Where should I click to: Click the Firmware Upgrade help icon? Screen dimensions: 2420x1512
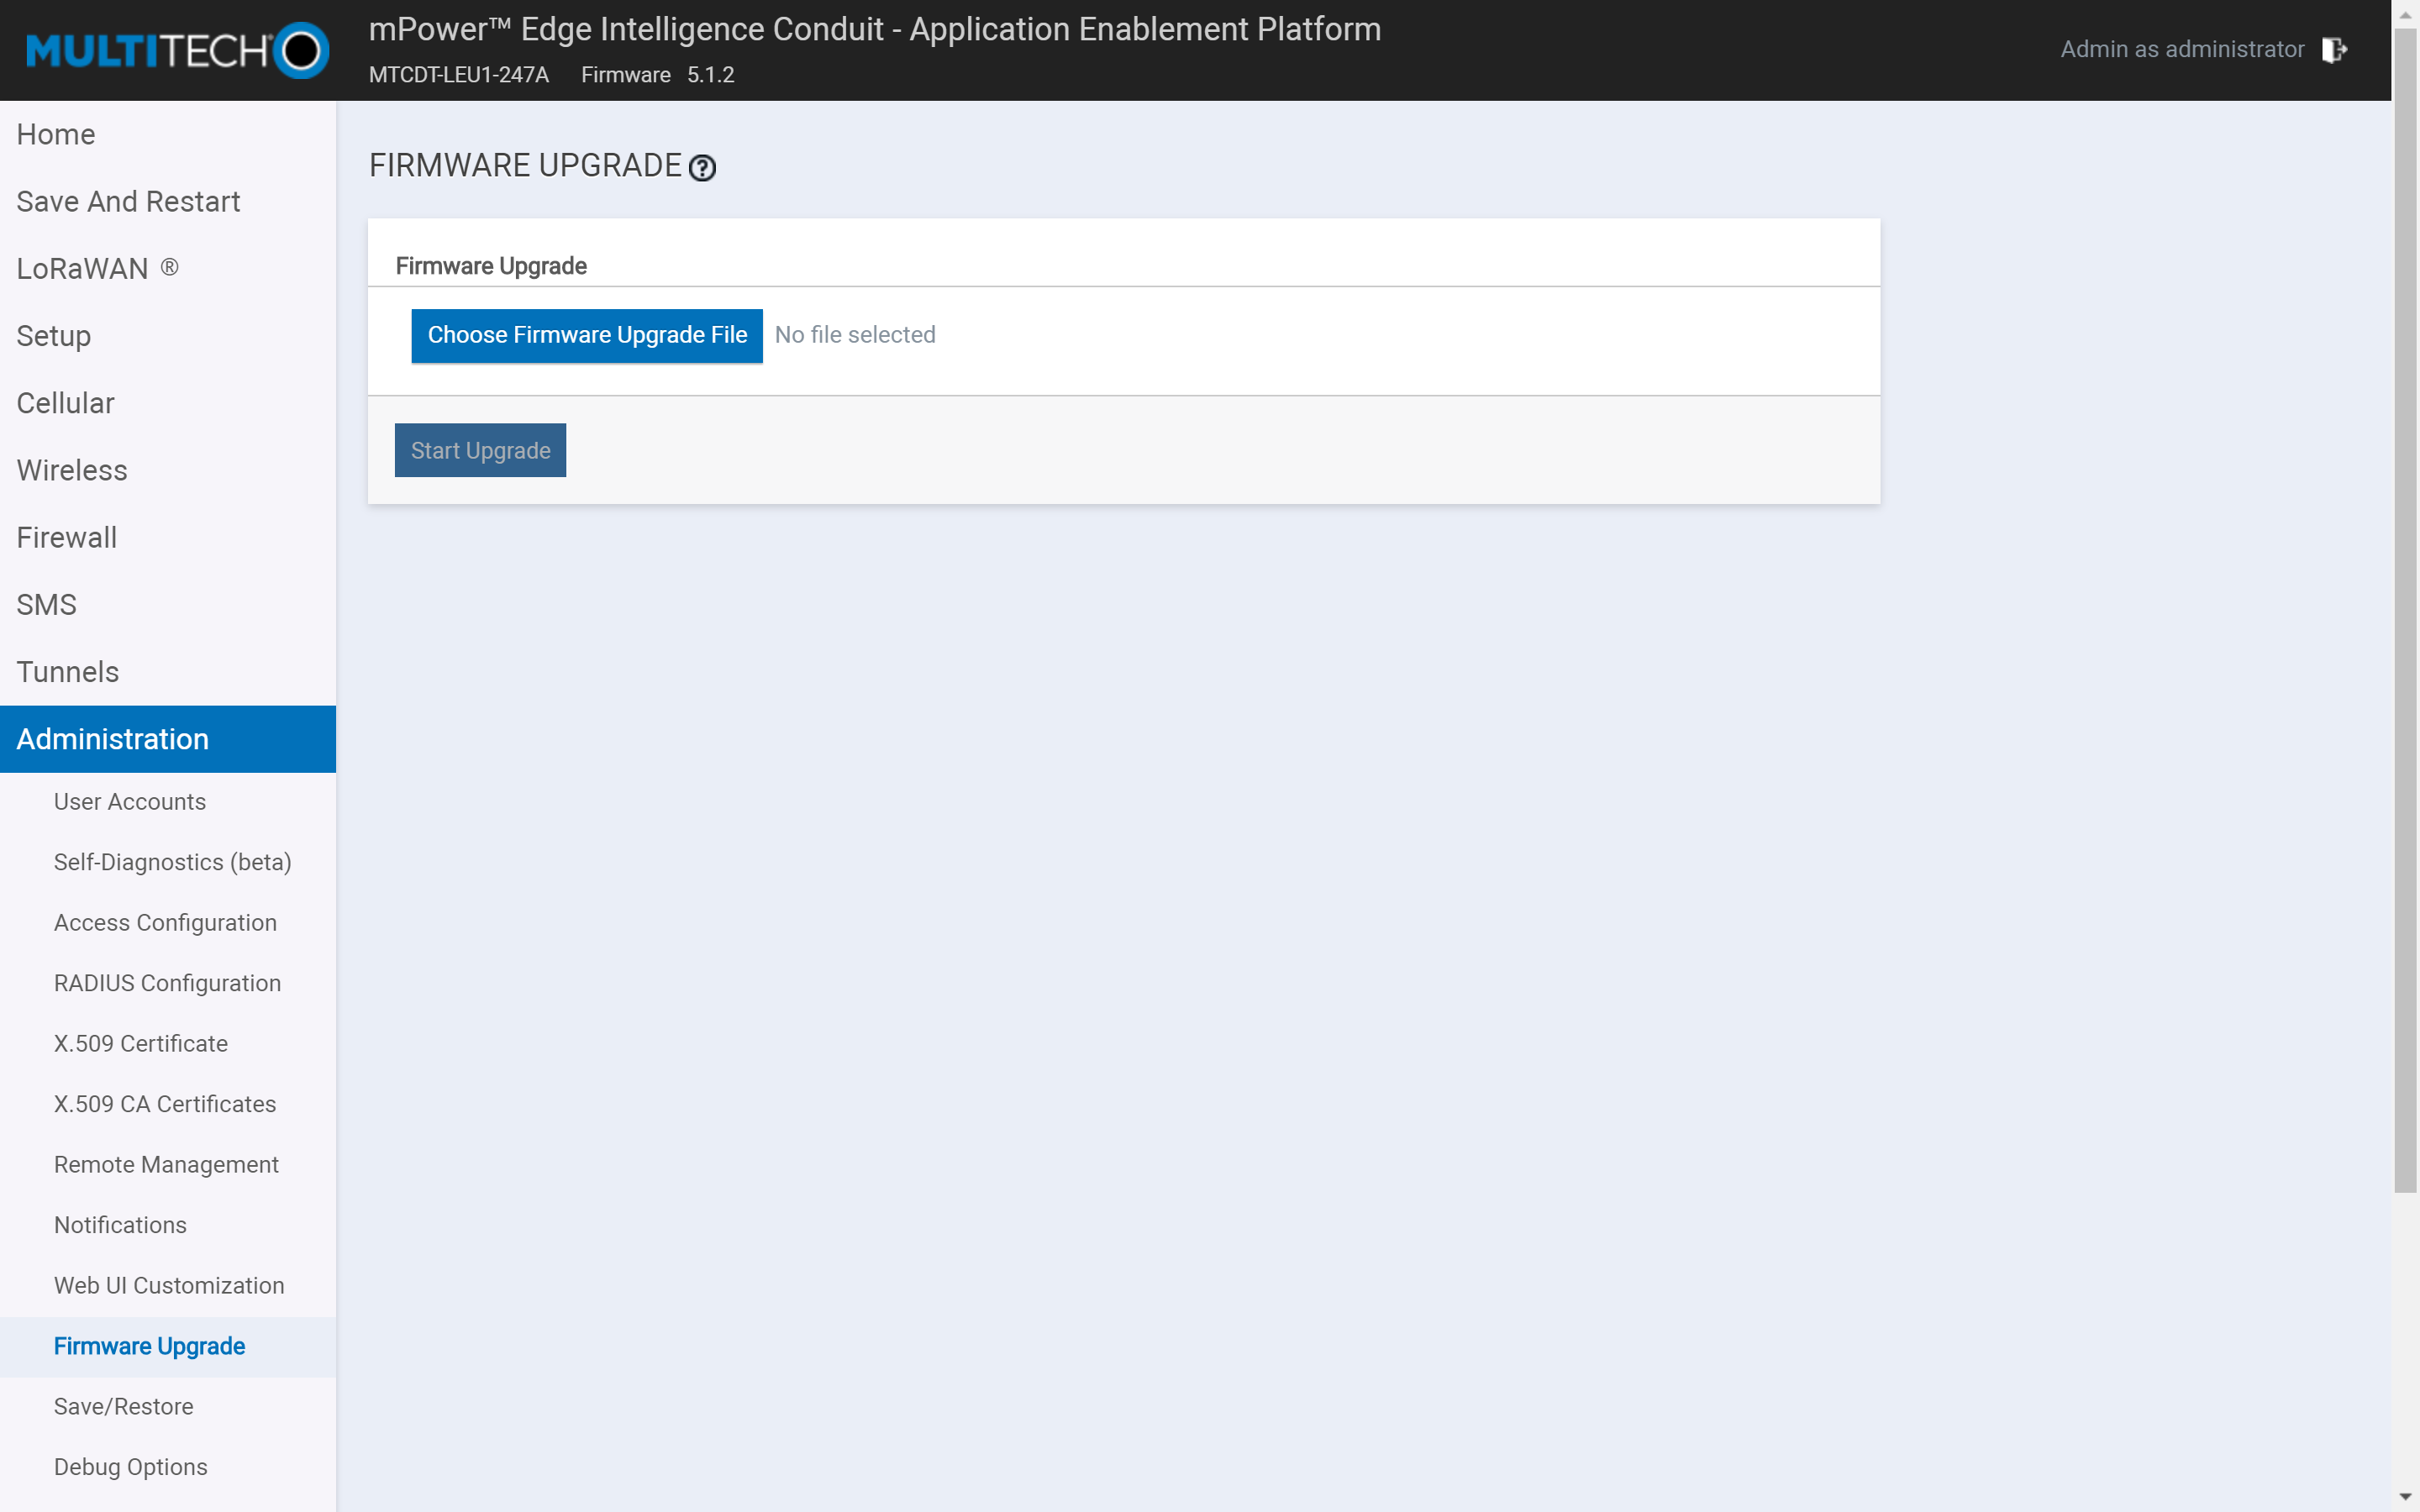coord(702,168)
